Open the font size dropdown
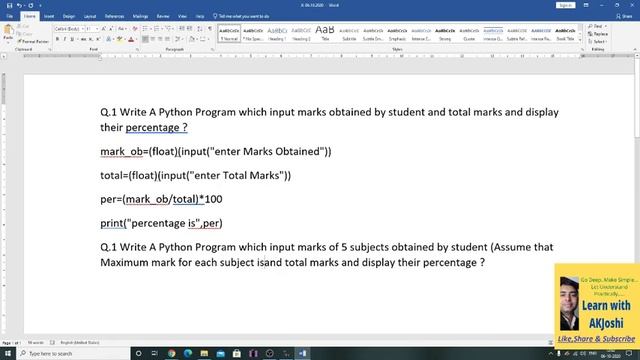The width and height of the screenshot is (640, 360). click(97, 29)
